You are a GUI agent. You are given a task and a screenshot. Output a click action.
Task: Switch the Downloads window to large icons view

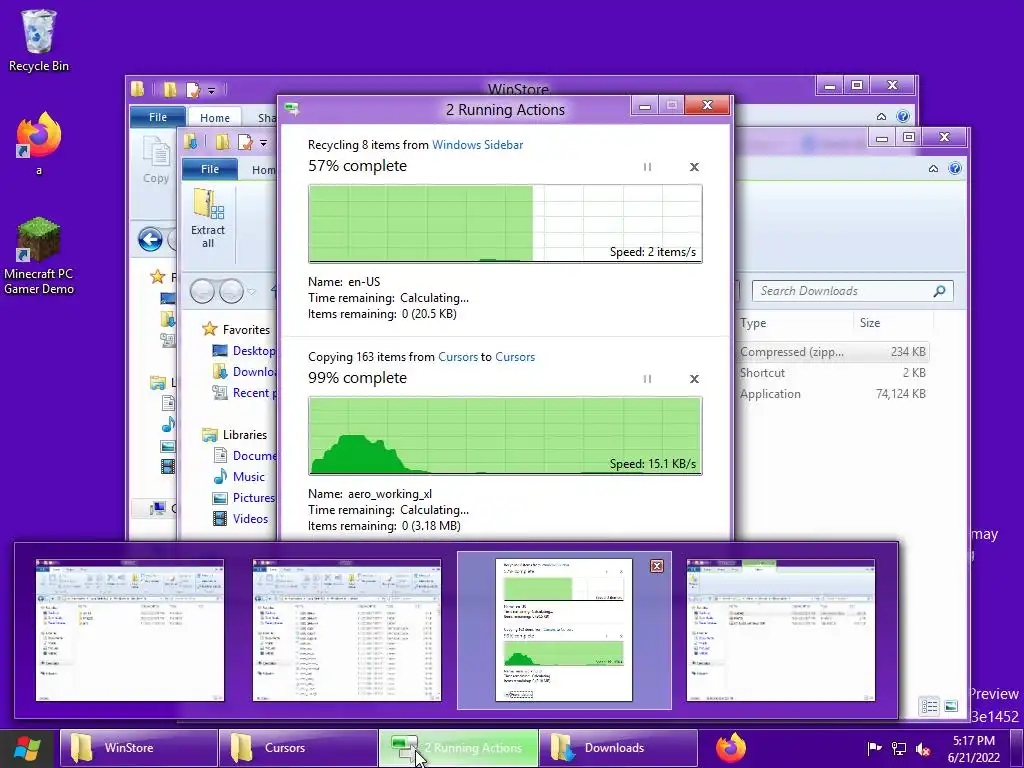click(x=951, y=706)
